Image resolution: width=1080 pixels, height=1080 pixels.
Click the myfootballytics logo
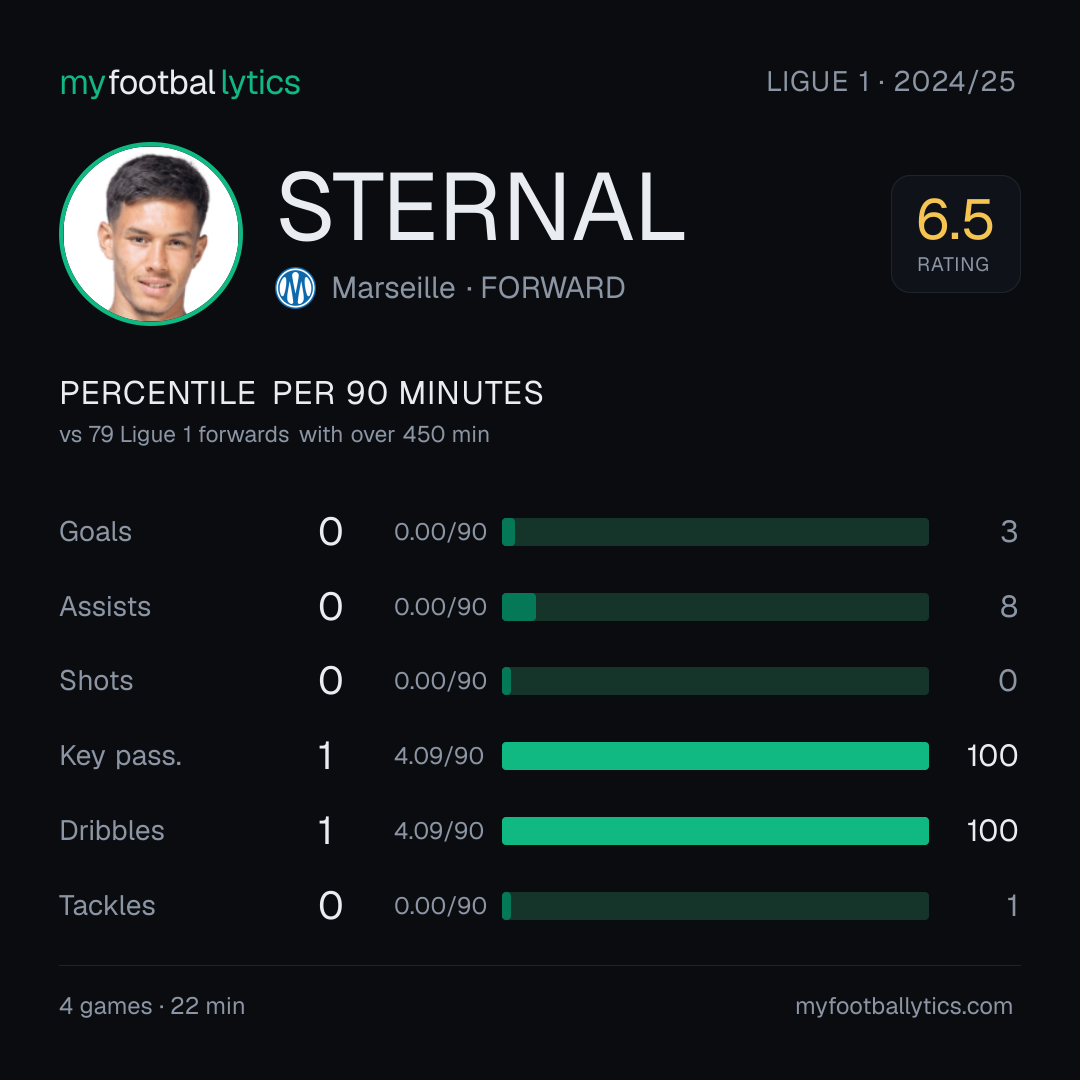(180, 83)
